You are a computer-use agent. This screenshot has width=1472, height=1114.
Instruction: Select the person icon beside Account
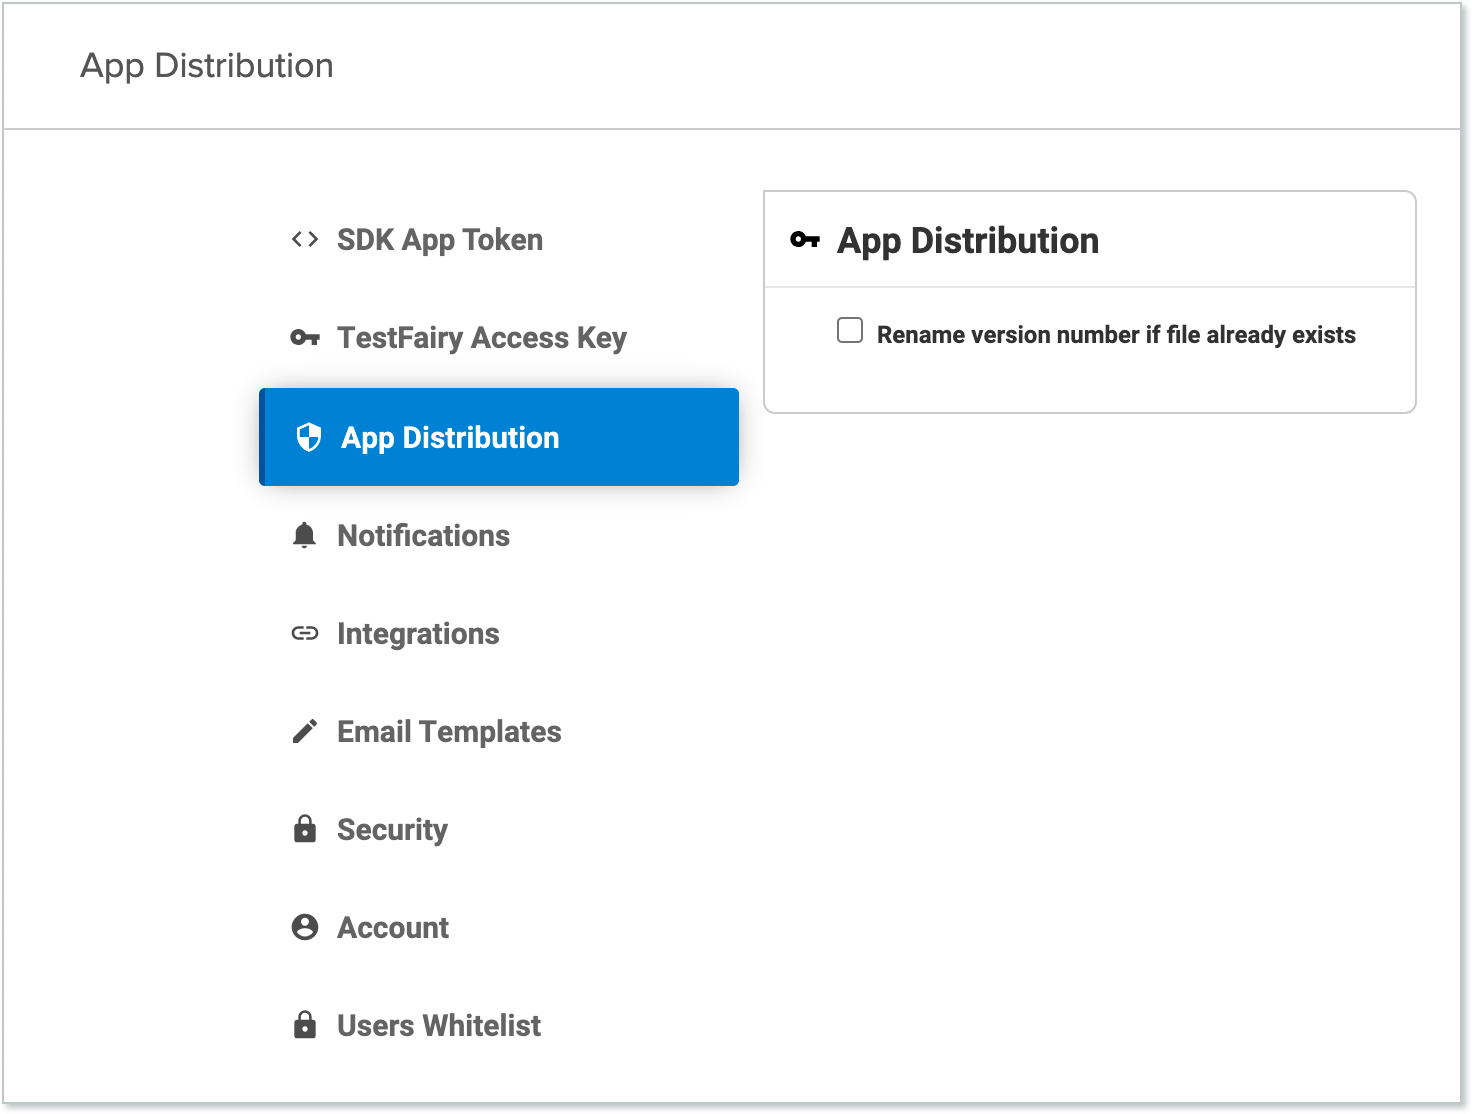click(x=304, y=927)
